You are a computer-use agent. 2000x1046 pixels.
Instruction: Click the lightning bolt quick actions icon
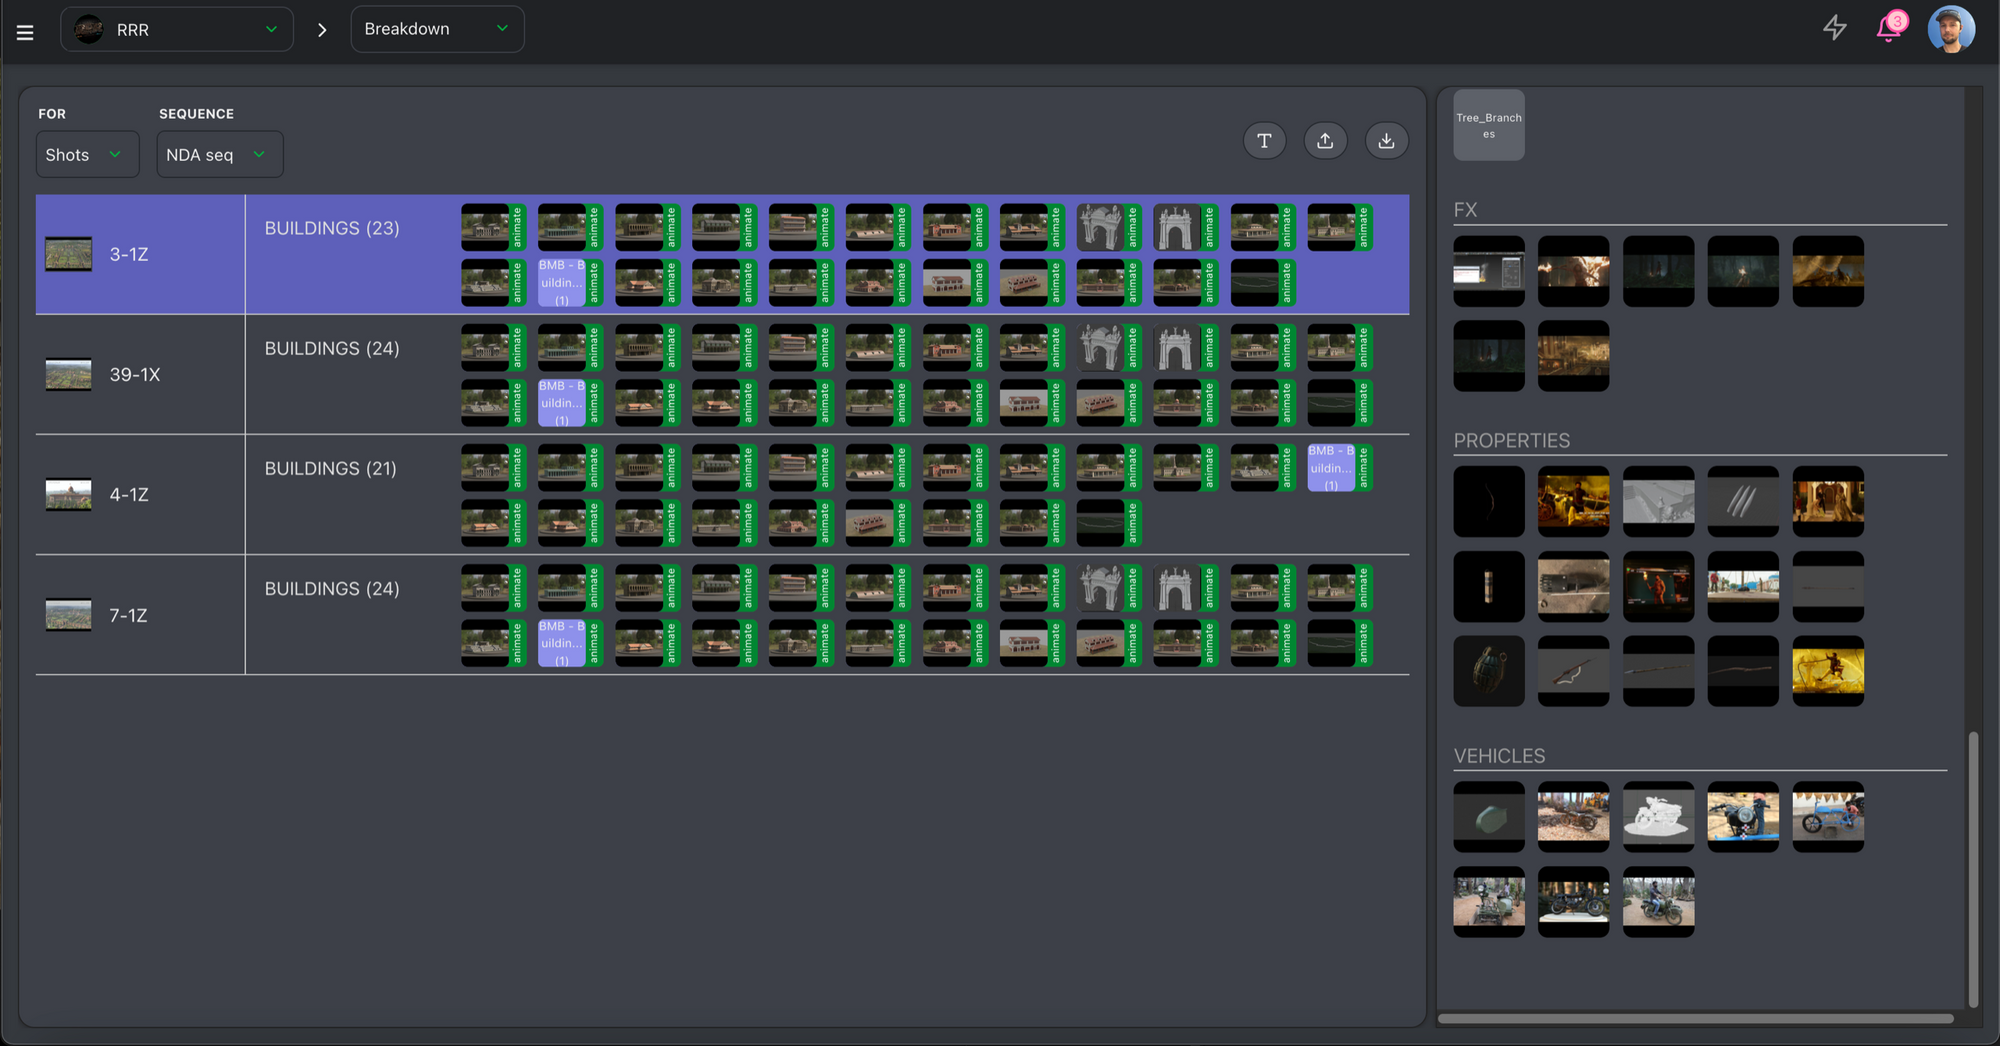[x=1834, y=28]
